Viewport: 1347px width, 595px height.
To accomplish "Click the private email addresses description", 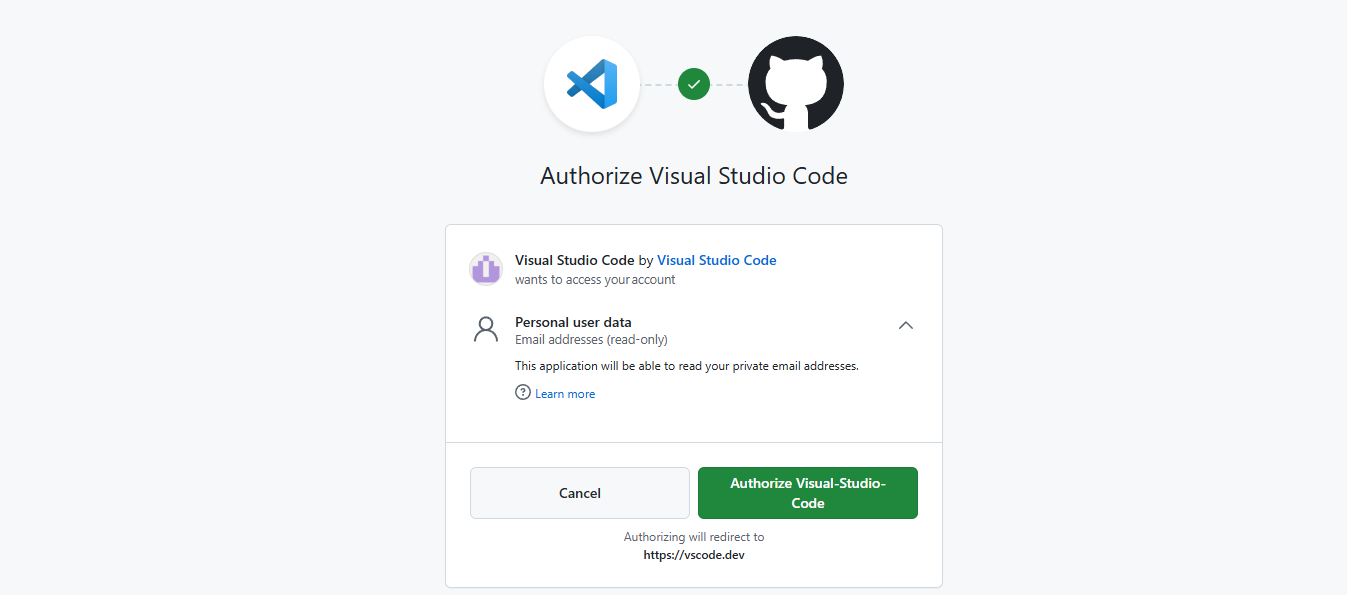I will [686, 366].
